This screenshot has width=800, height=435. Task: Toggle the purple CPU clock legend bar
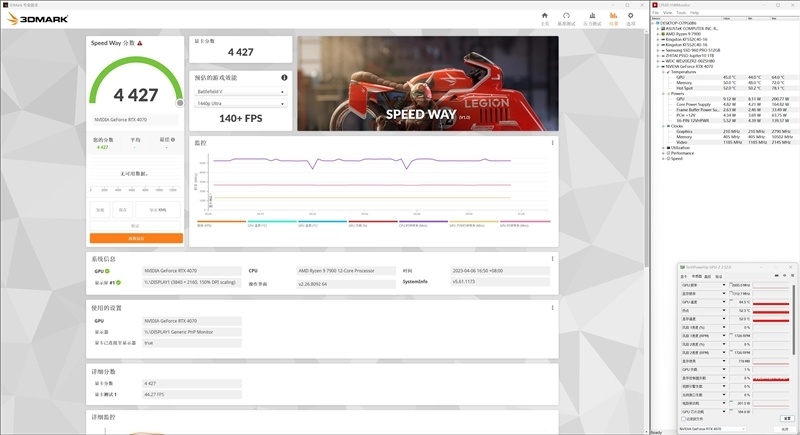[423, 221]
